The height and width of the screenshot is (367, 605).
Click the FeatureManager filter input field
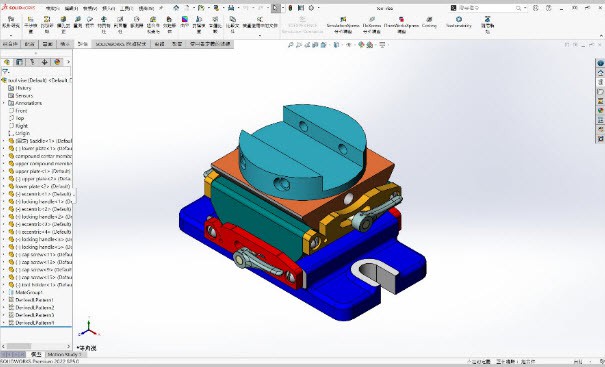pyautogui.click(x=40, y=71)
